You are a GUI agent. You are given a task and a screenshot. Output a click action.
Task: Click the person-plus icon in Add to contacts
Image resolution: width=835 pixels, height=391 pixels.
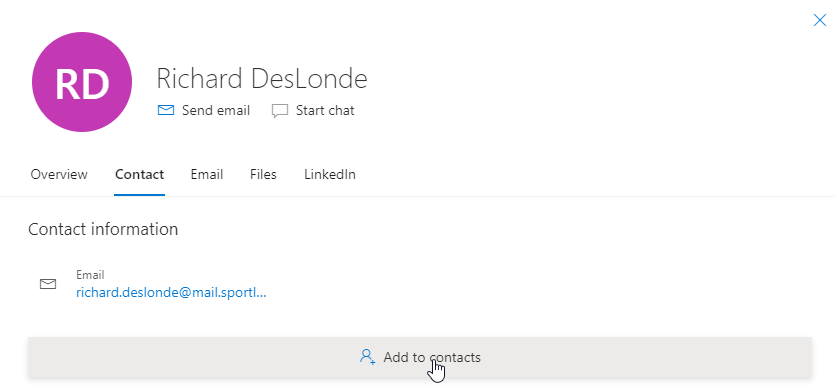pos(367,356)
